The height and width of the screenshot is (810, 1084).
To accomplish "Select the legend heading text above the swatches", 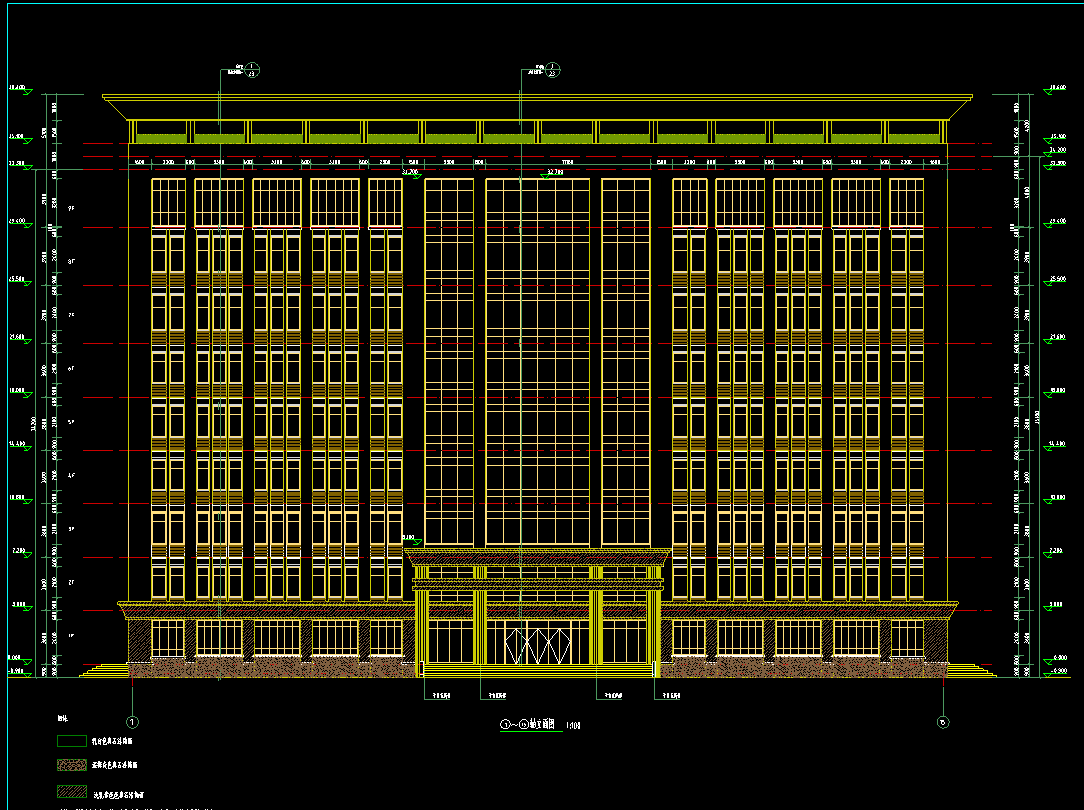I will pos(62,719).
